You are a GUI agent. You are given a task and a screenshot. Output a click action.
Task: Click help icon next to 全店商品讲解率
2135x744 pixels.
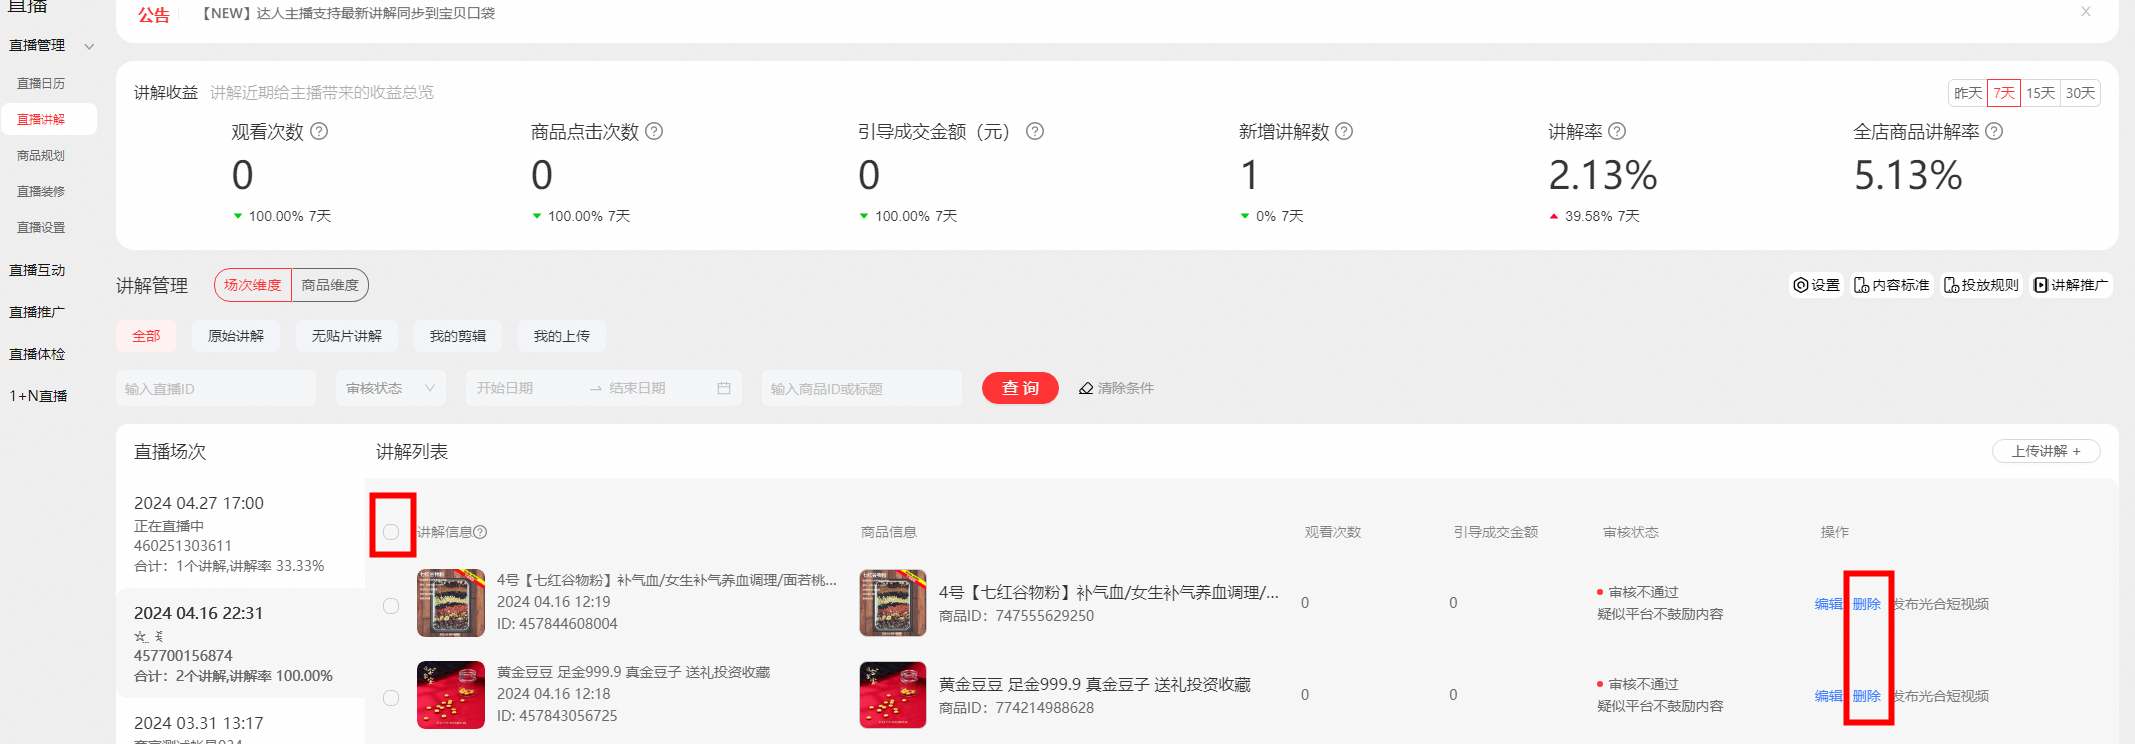point(1994,131)
